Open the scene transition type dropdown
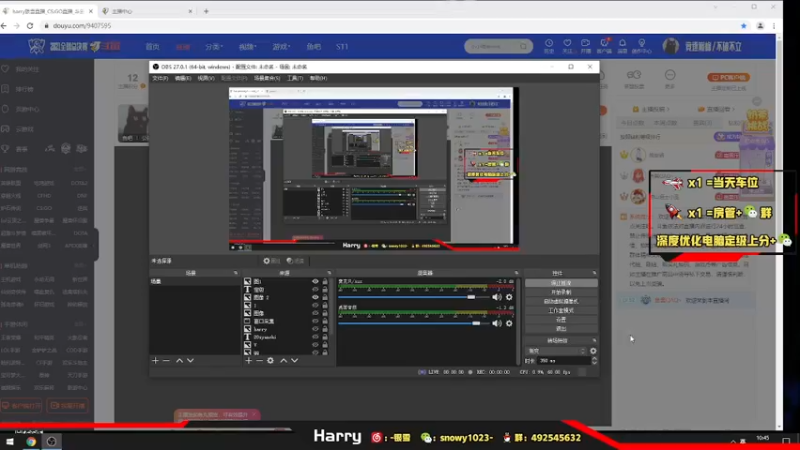The image size is (800, 450). click(x=556, y=351)
